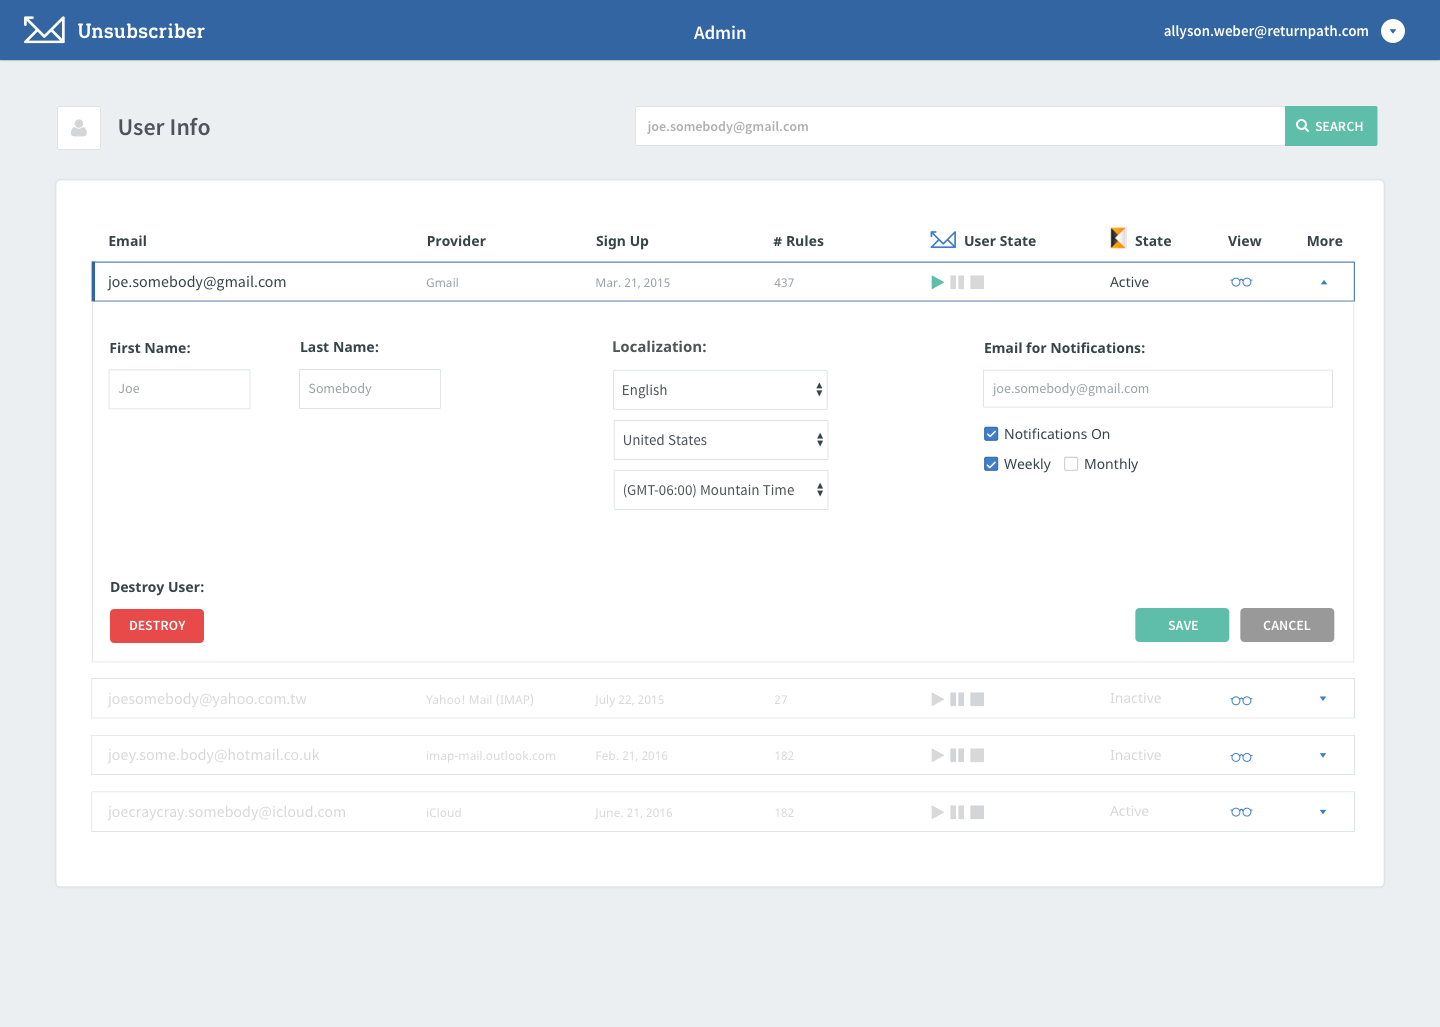The image size is (1440, 1027).
Task: Click the Last Name field containing Somebody
Action: point(370,389)
